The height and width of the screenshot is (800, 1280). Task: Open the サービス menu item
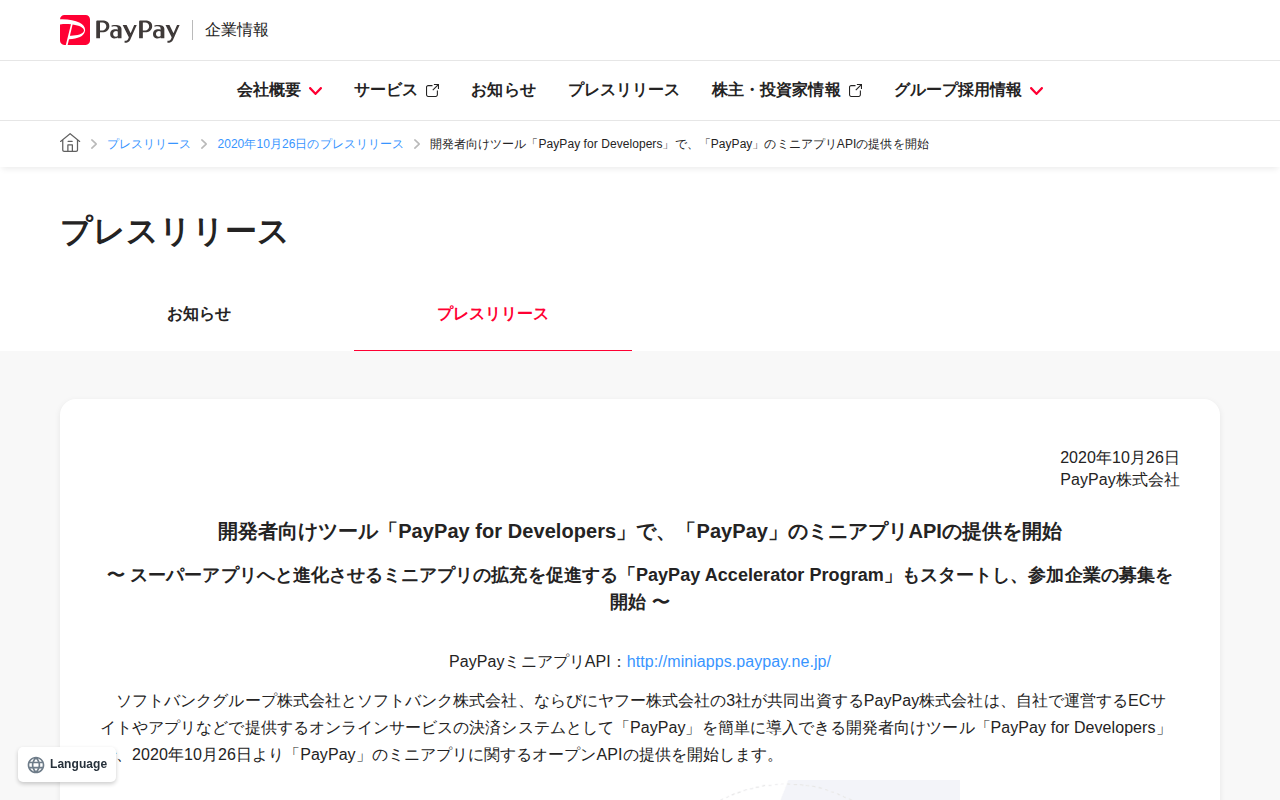click(396, 90)
